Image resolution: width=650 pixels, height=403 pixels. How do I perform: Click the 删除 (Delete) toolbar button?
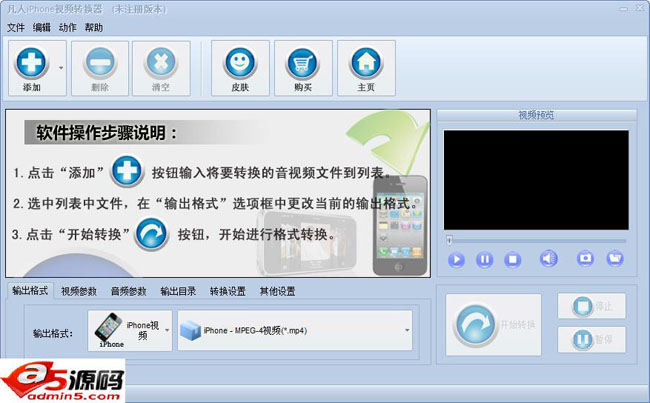tap(100, 68)
